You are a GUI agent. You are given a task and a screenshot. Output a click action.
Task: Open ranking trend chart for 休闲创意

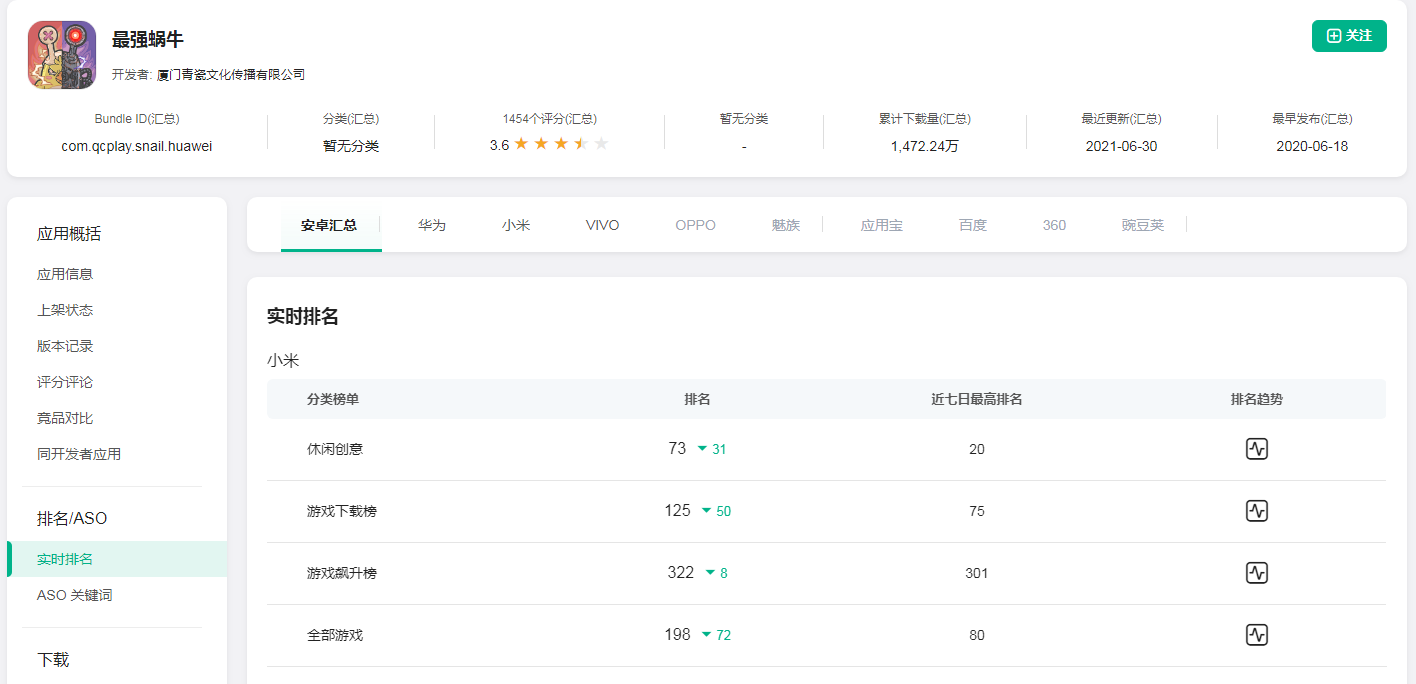coord(1256,449)
